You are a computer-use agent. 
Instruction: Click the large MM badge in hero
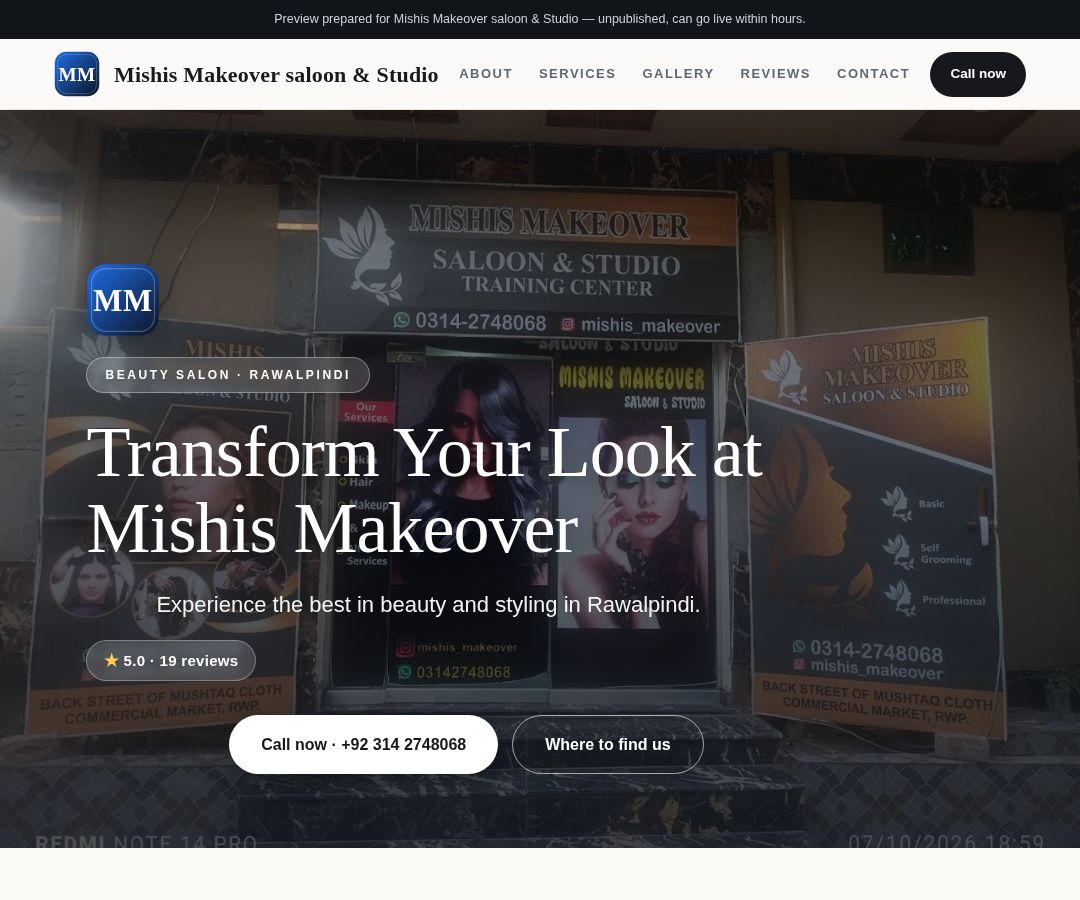[x=123, y=300]
